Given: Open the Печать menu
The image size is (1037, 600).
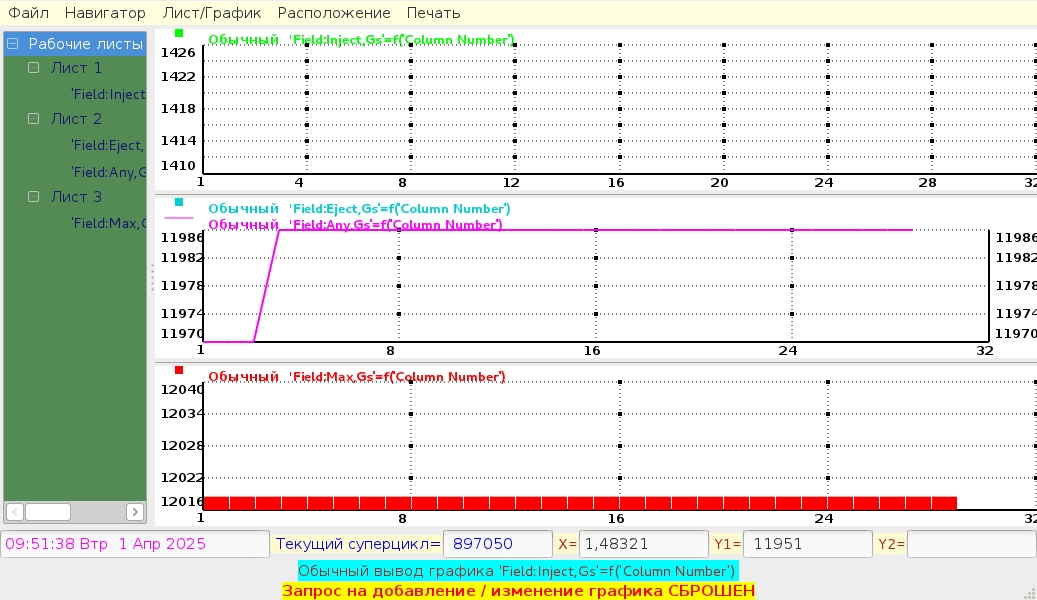Looking at the screenshot, I should [433, 13].
